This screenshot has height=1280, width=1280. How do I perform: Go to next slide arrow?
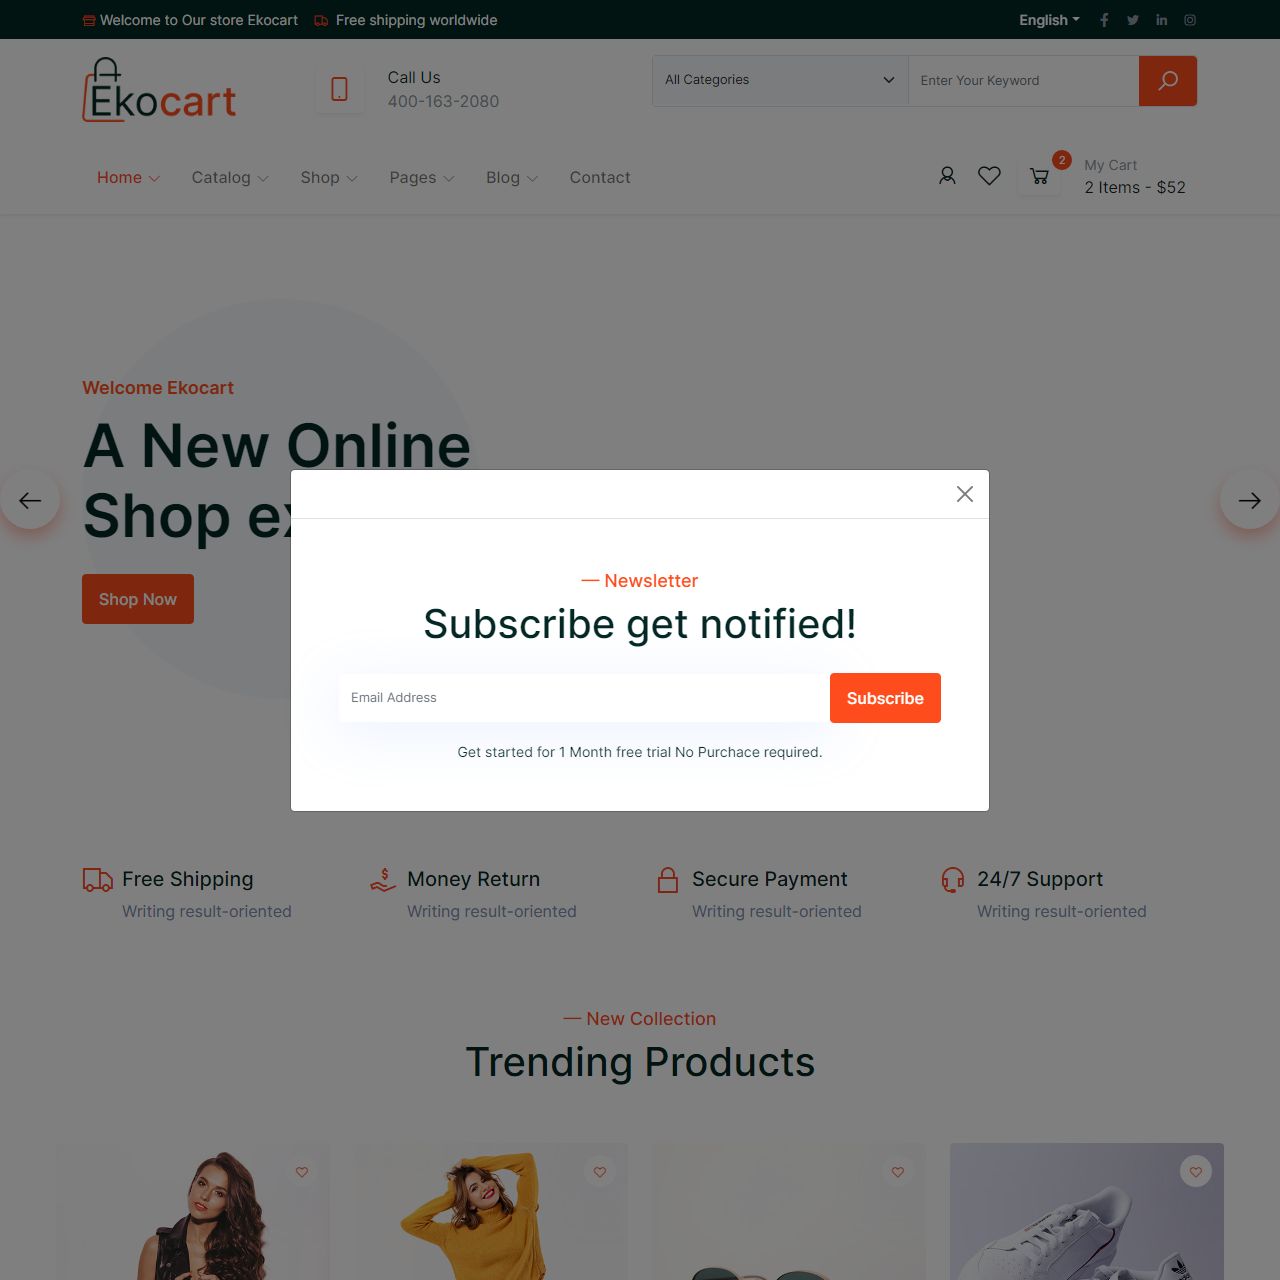(1250, 500)
